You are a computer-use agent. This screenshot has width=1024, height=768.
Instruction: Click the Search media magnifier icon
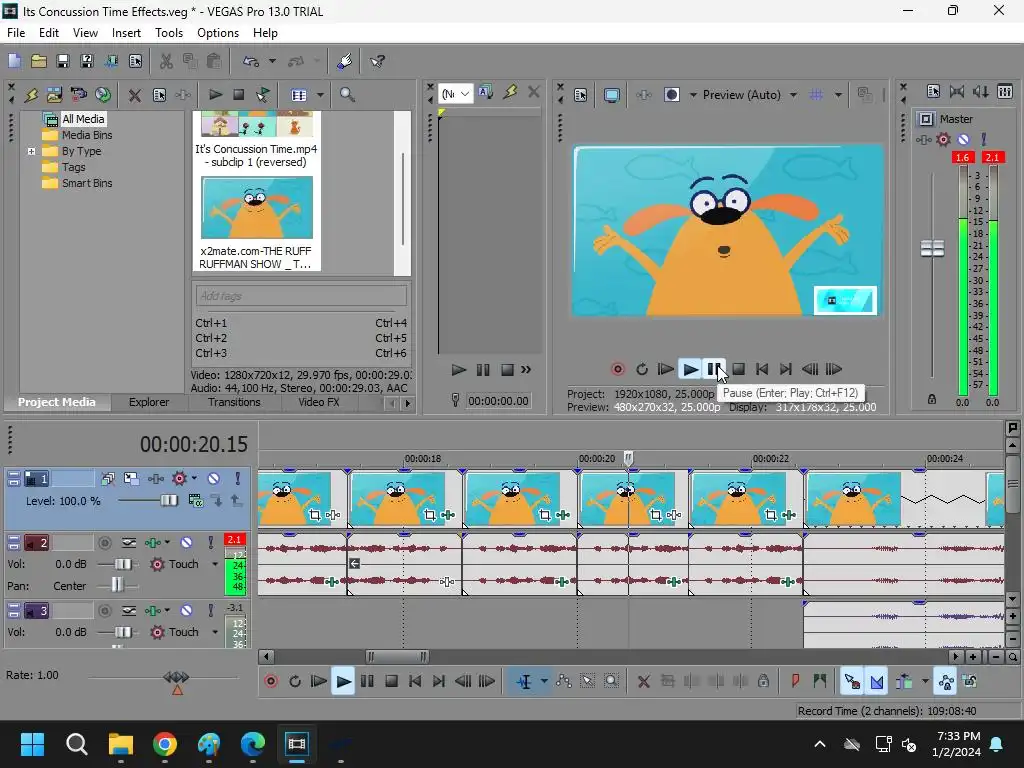[x=347, y=95]
